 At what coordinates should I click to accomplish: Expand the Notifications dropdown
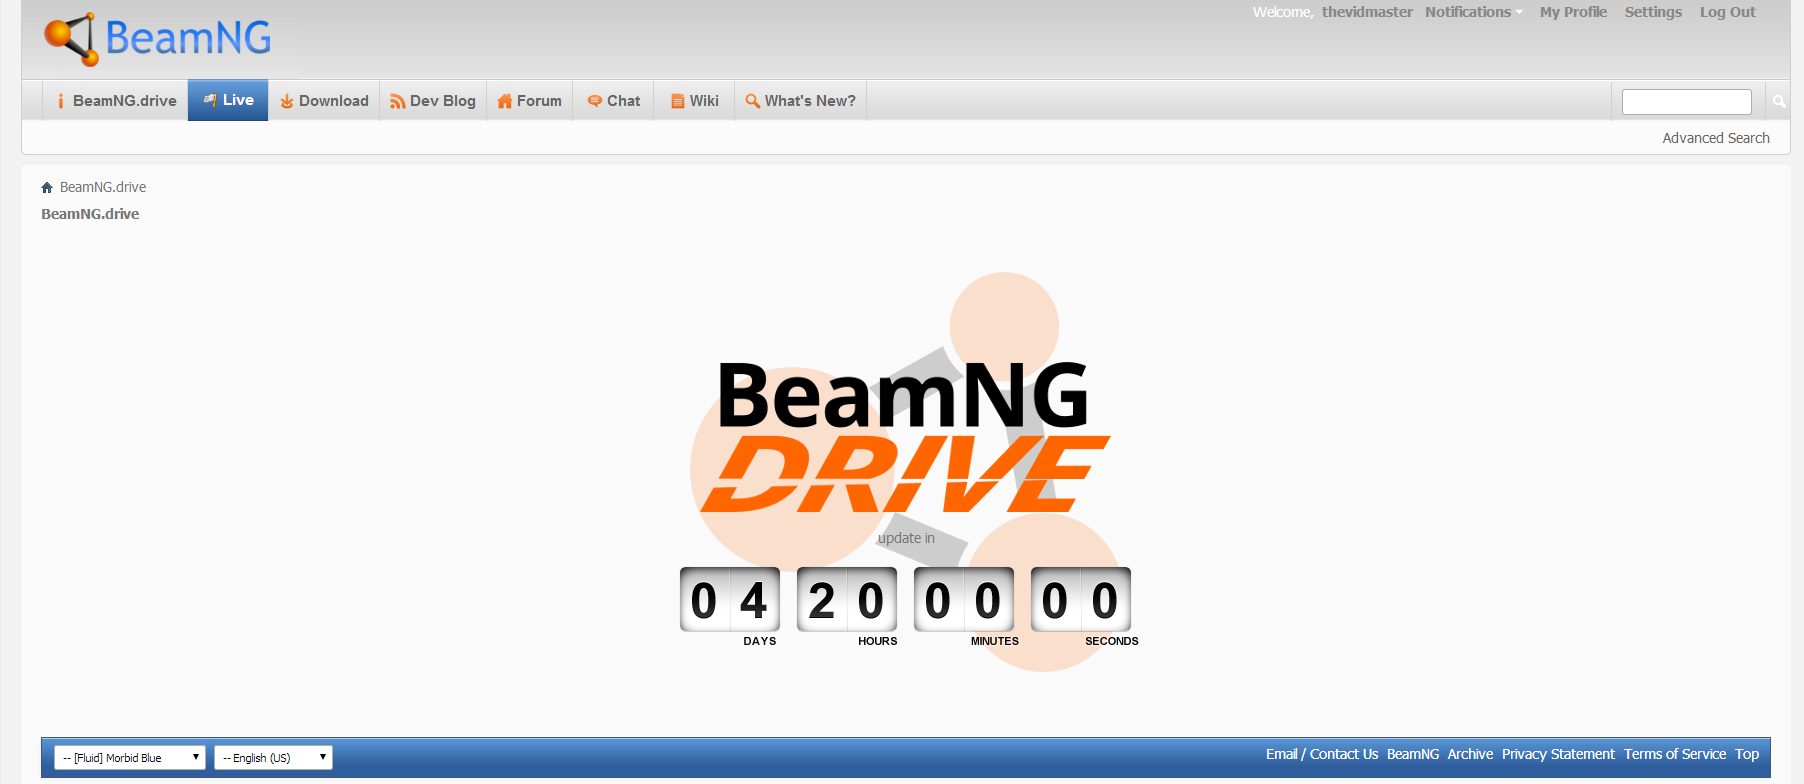(x=1474, y=12)
